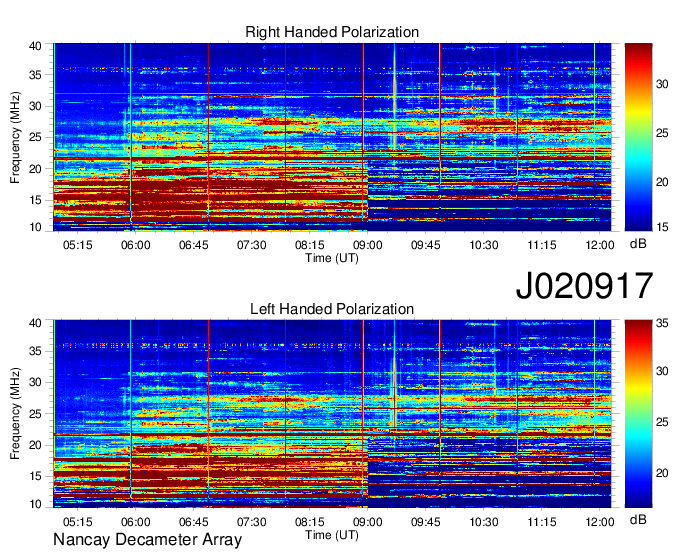The width and height of the screenshot is (680, 552).
Task: Click 06:00 tick under right-handed plot
Action: click(x=135, y=245)
